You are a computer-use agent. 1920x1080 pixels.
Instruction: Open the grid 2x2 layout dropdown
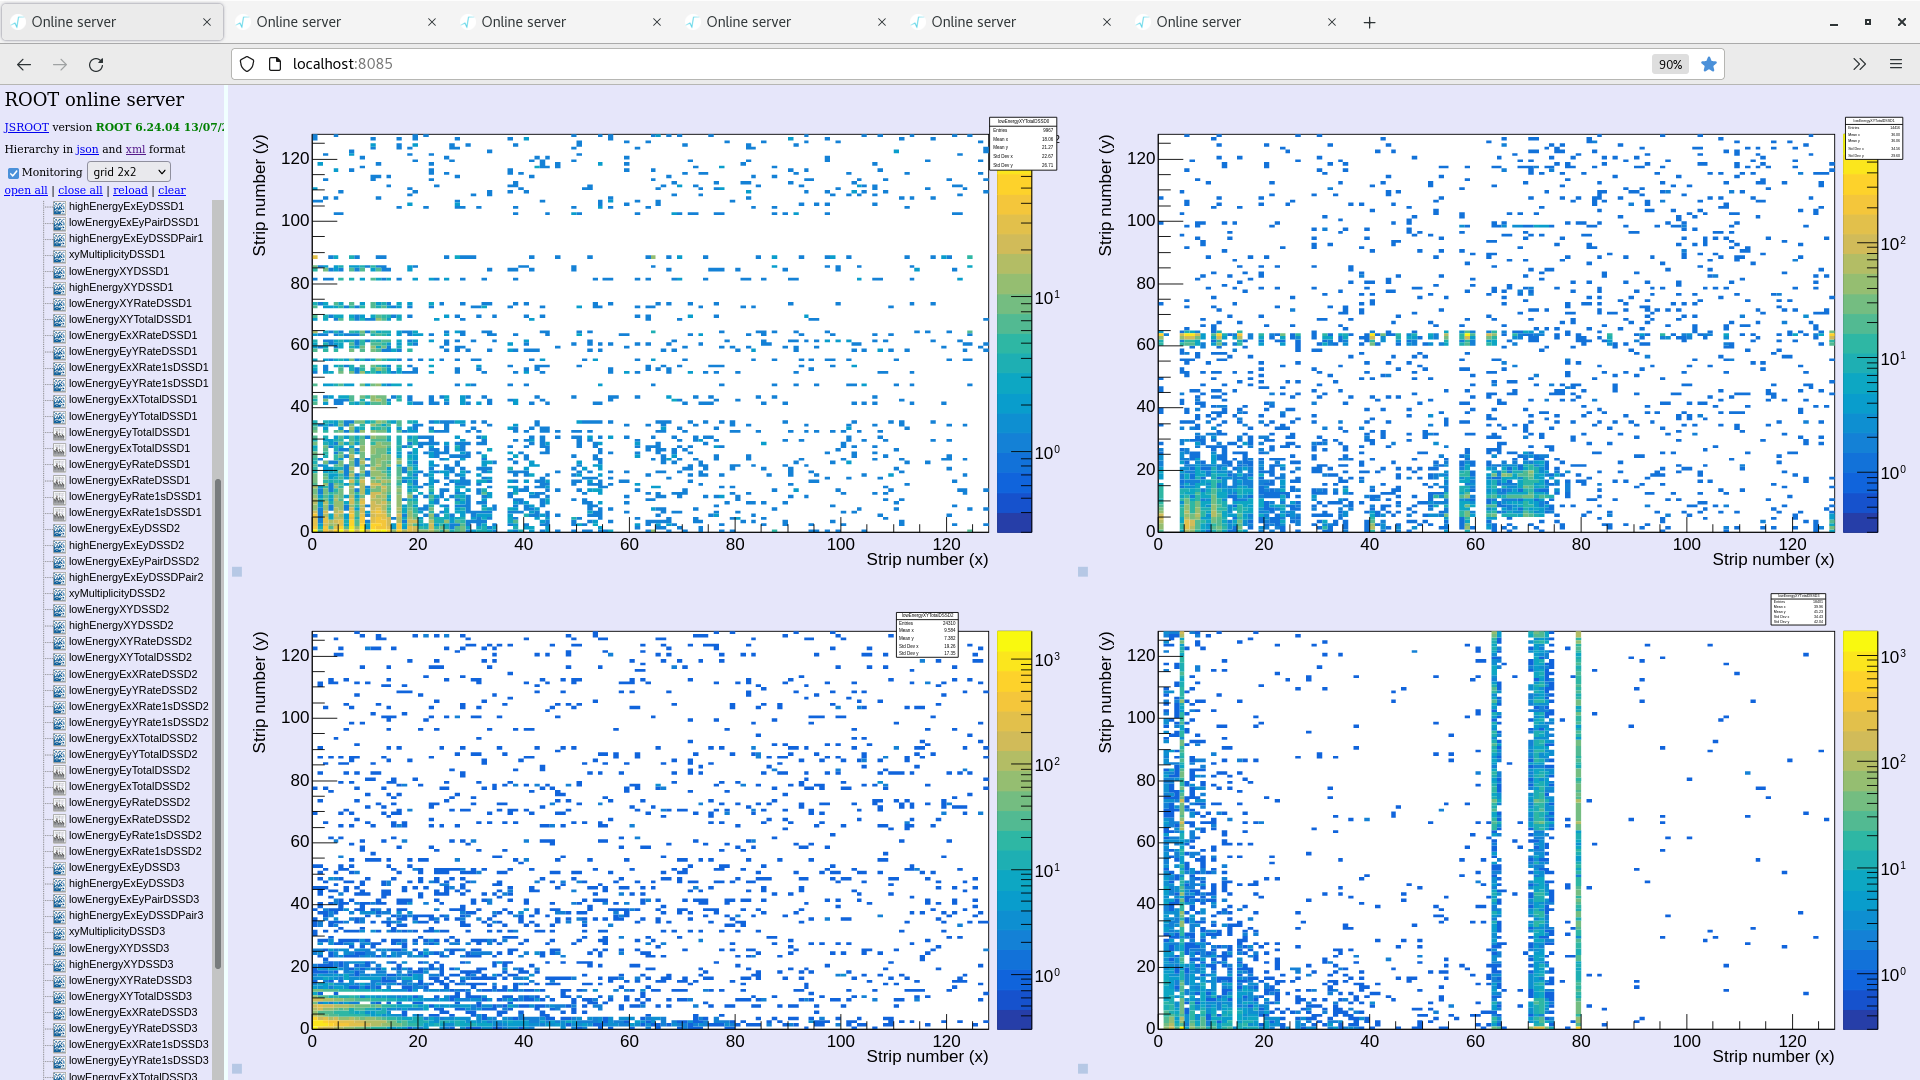pos(129,172)
